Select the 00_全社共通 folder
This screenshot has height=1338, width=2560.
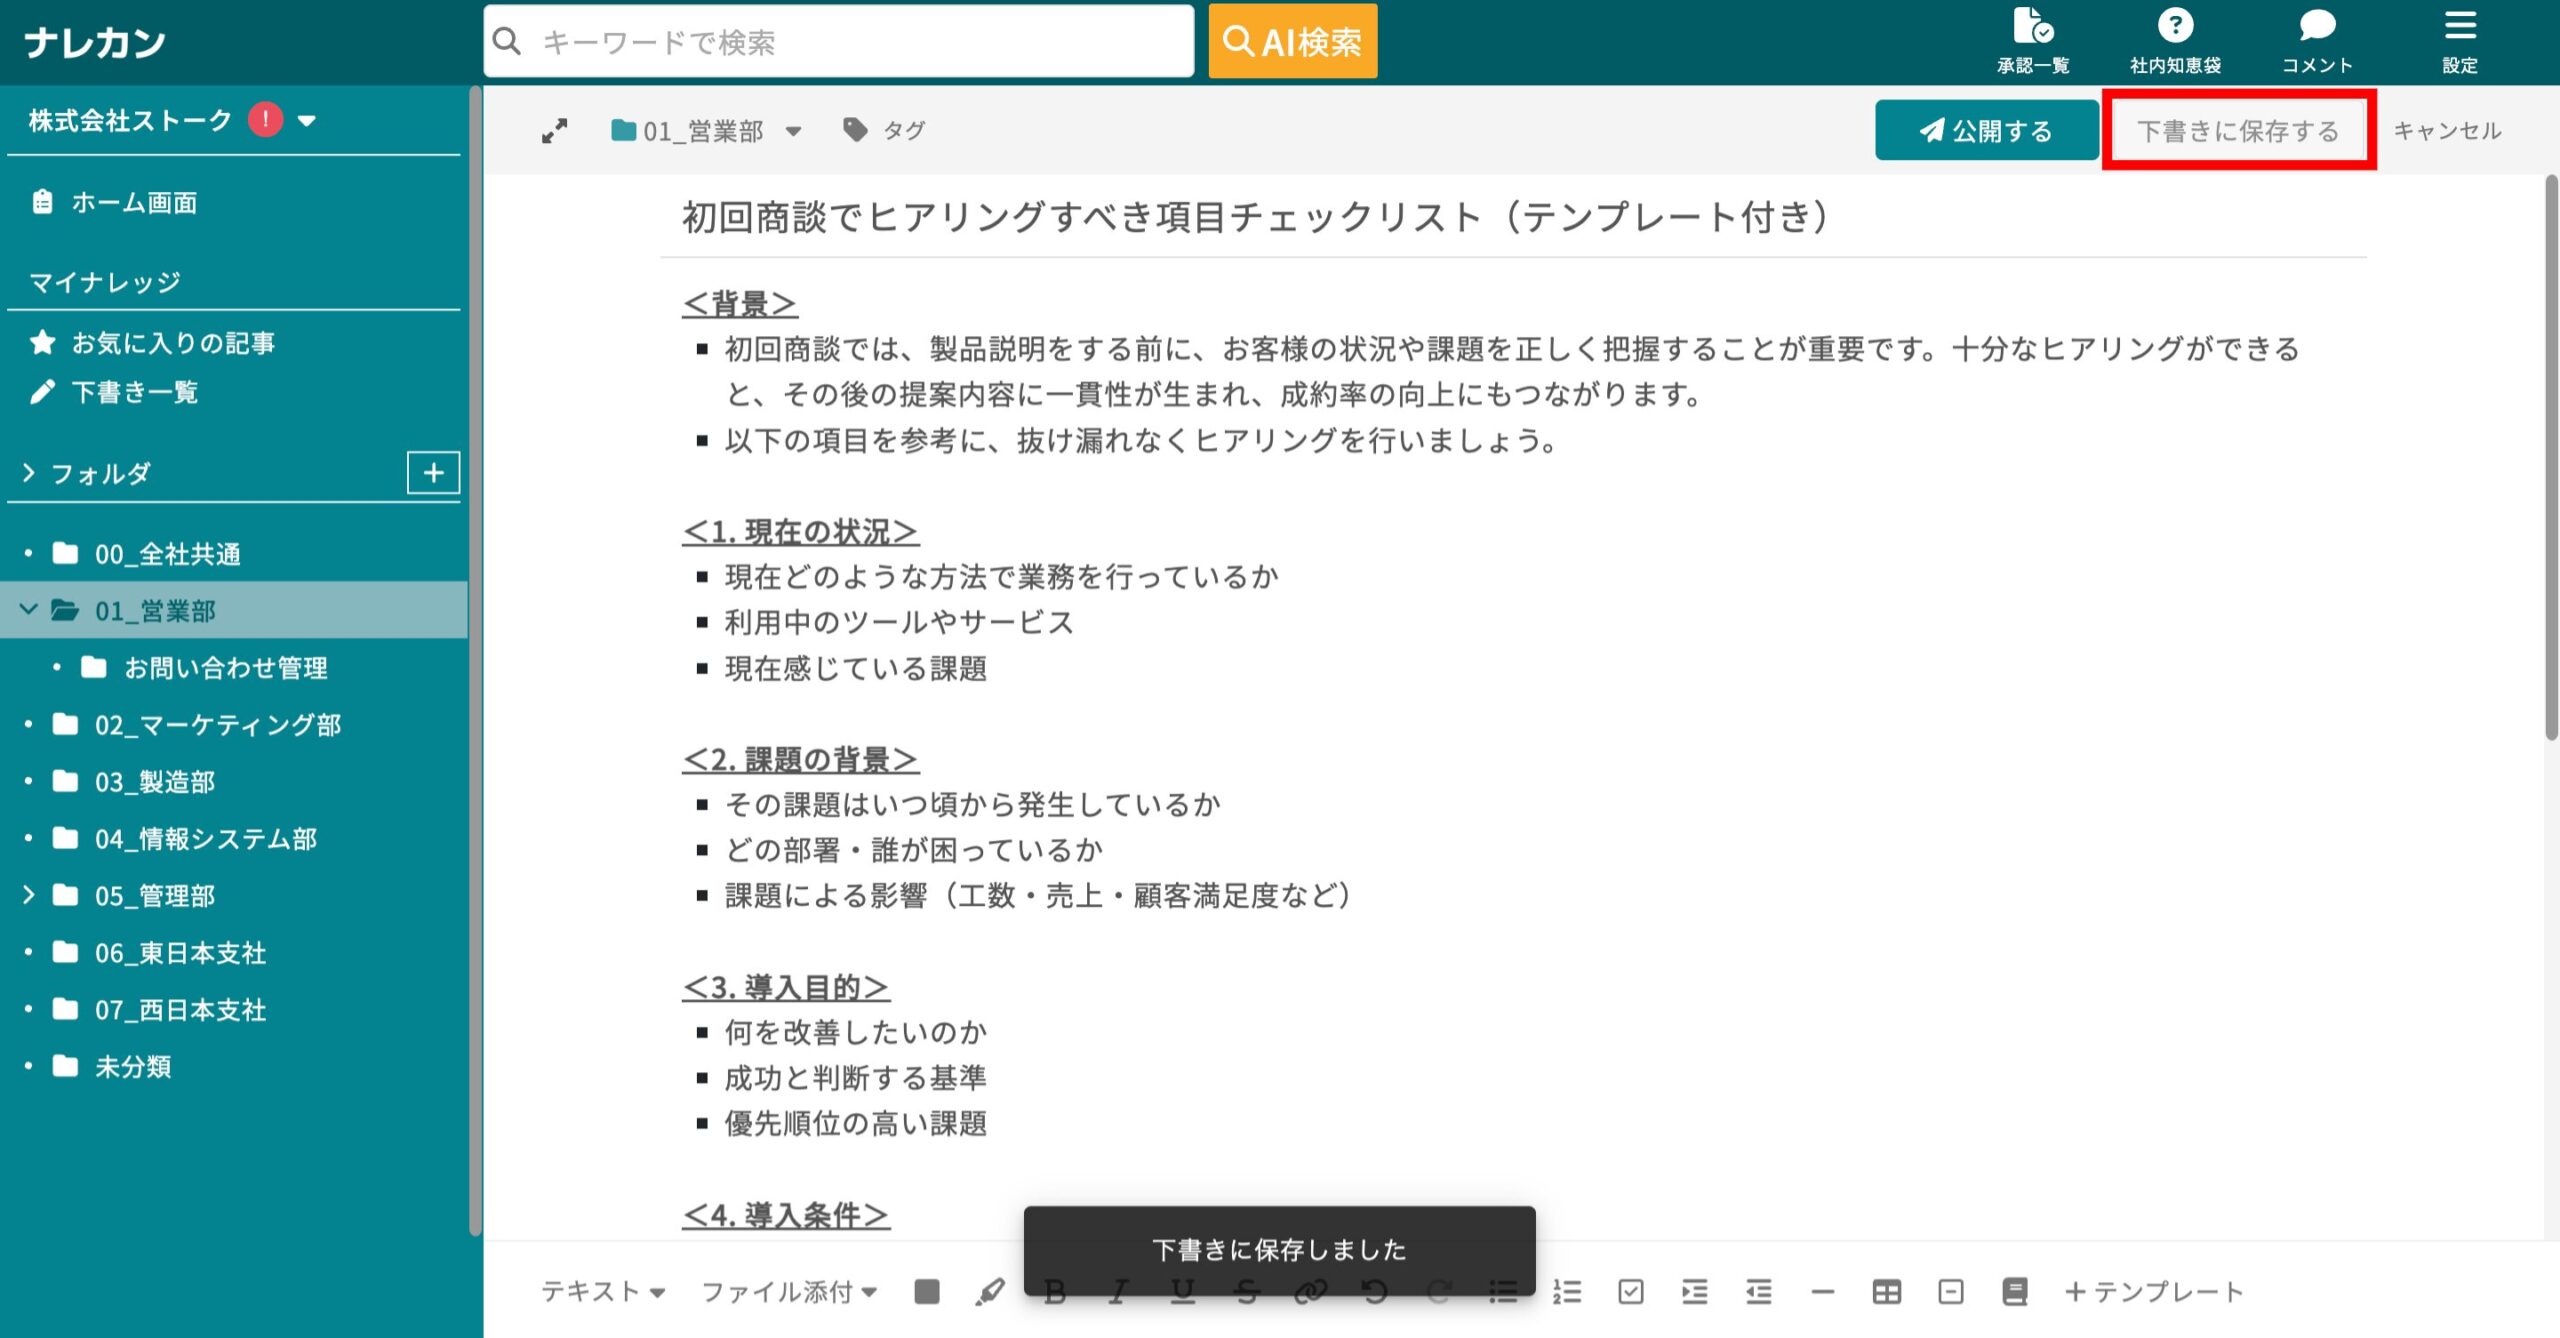click(167, 554)
